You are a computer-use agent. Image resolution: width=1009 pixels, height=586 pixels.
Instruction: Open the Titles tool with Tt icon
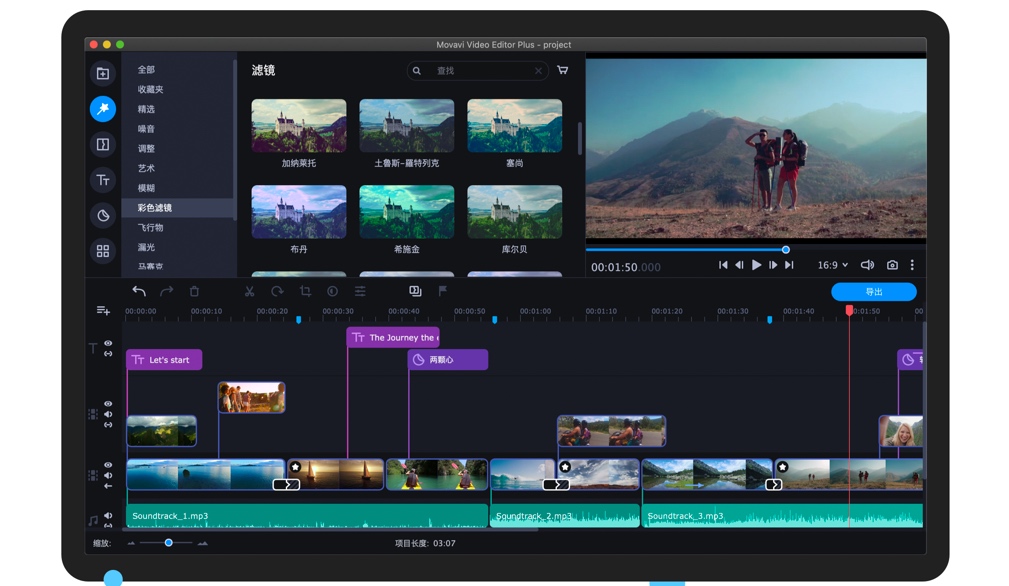click(x=103, y=180)
